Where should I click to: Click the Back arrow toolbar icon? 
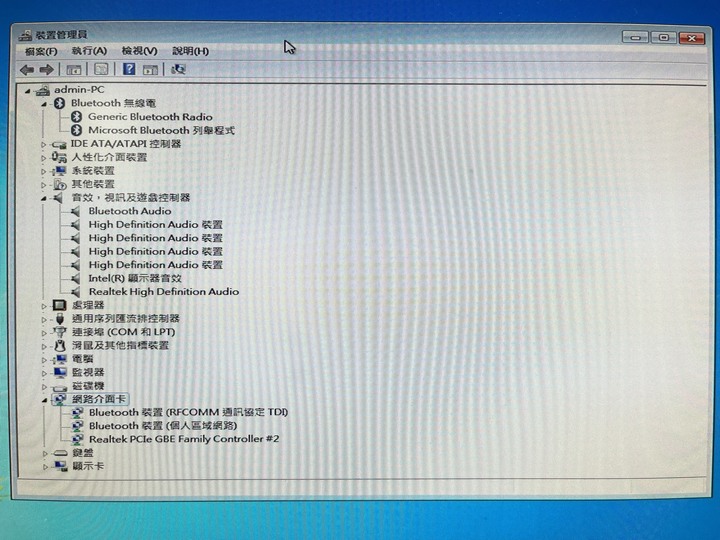click(x=27, y=70)
